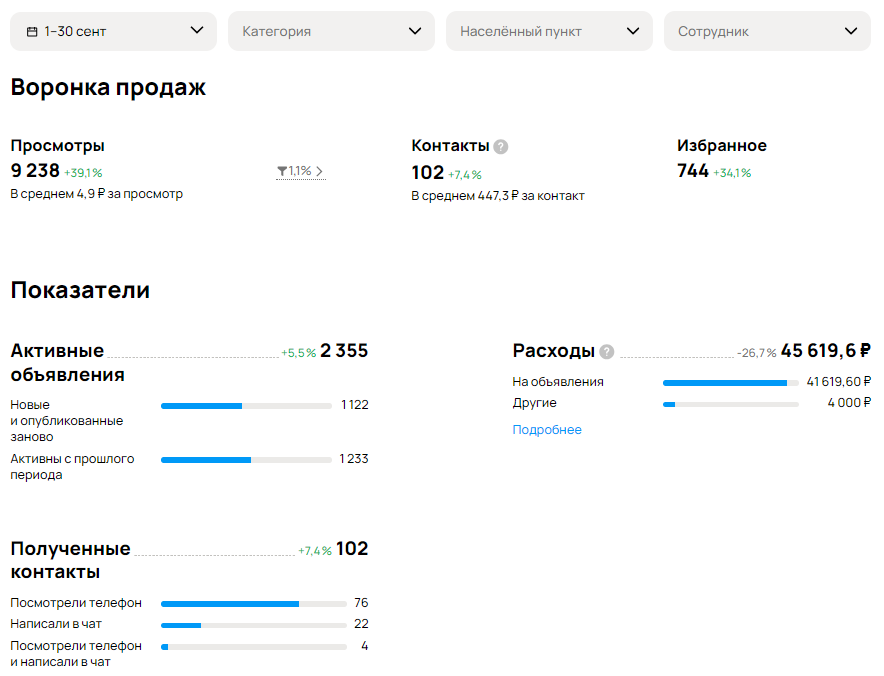Click the Полученные контакты heading
The height and width of the screenshot is (676, 884).
(x=70, y=560)
